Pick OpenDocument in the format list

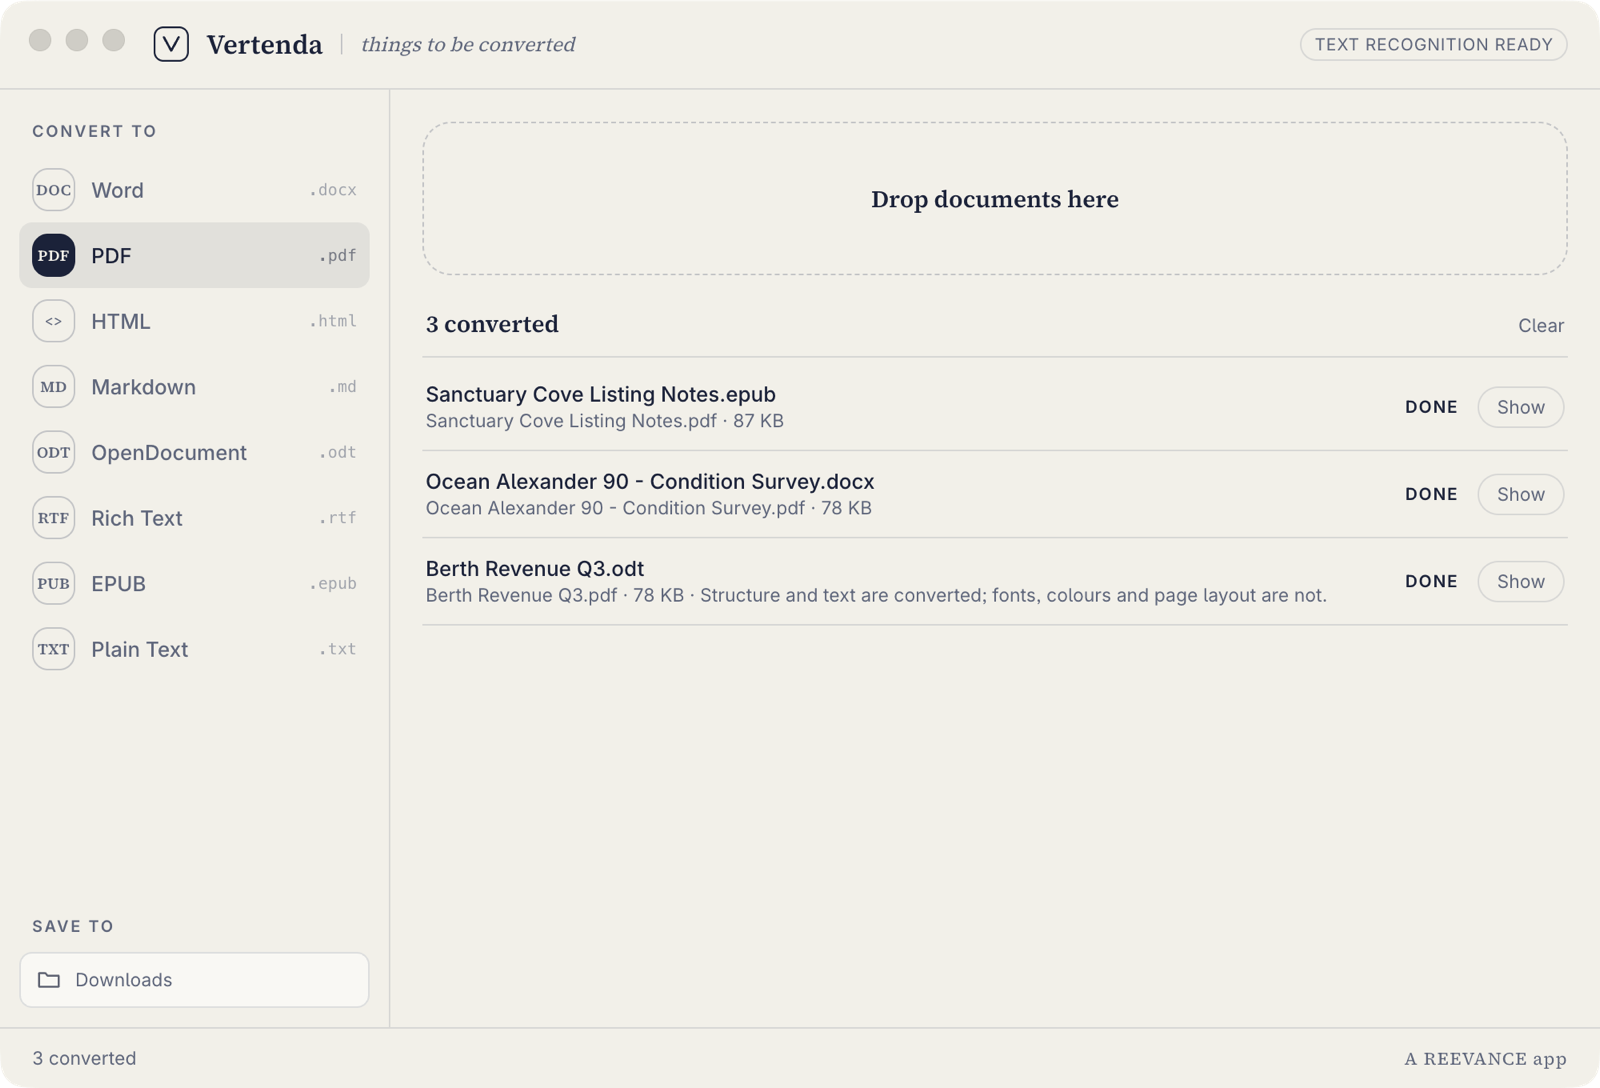pyautogui.click(x=194, y=452)
